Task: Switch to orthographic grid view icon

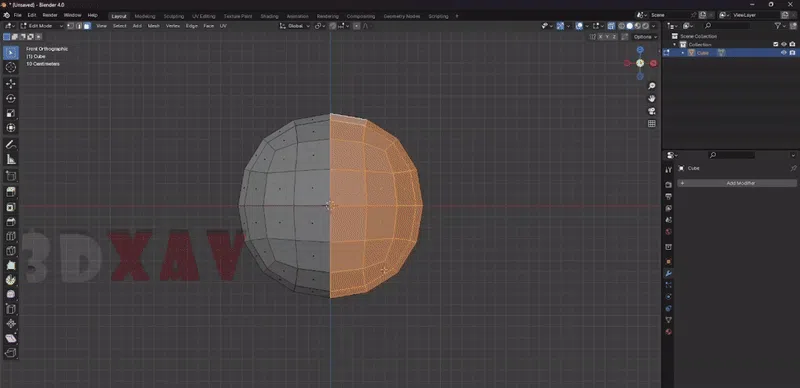Action: (x=652, y=124)
